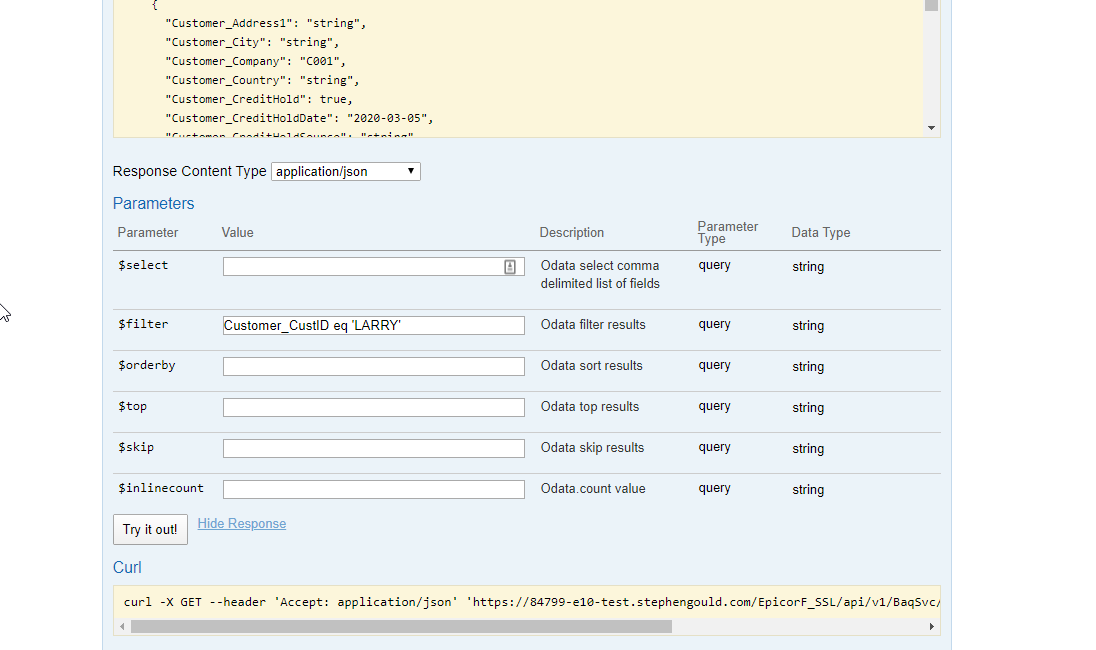Click the "Customer_Address1" JSON line
Image resolution: width=1096 pixels, height=650 pixels.
266,23
